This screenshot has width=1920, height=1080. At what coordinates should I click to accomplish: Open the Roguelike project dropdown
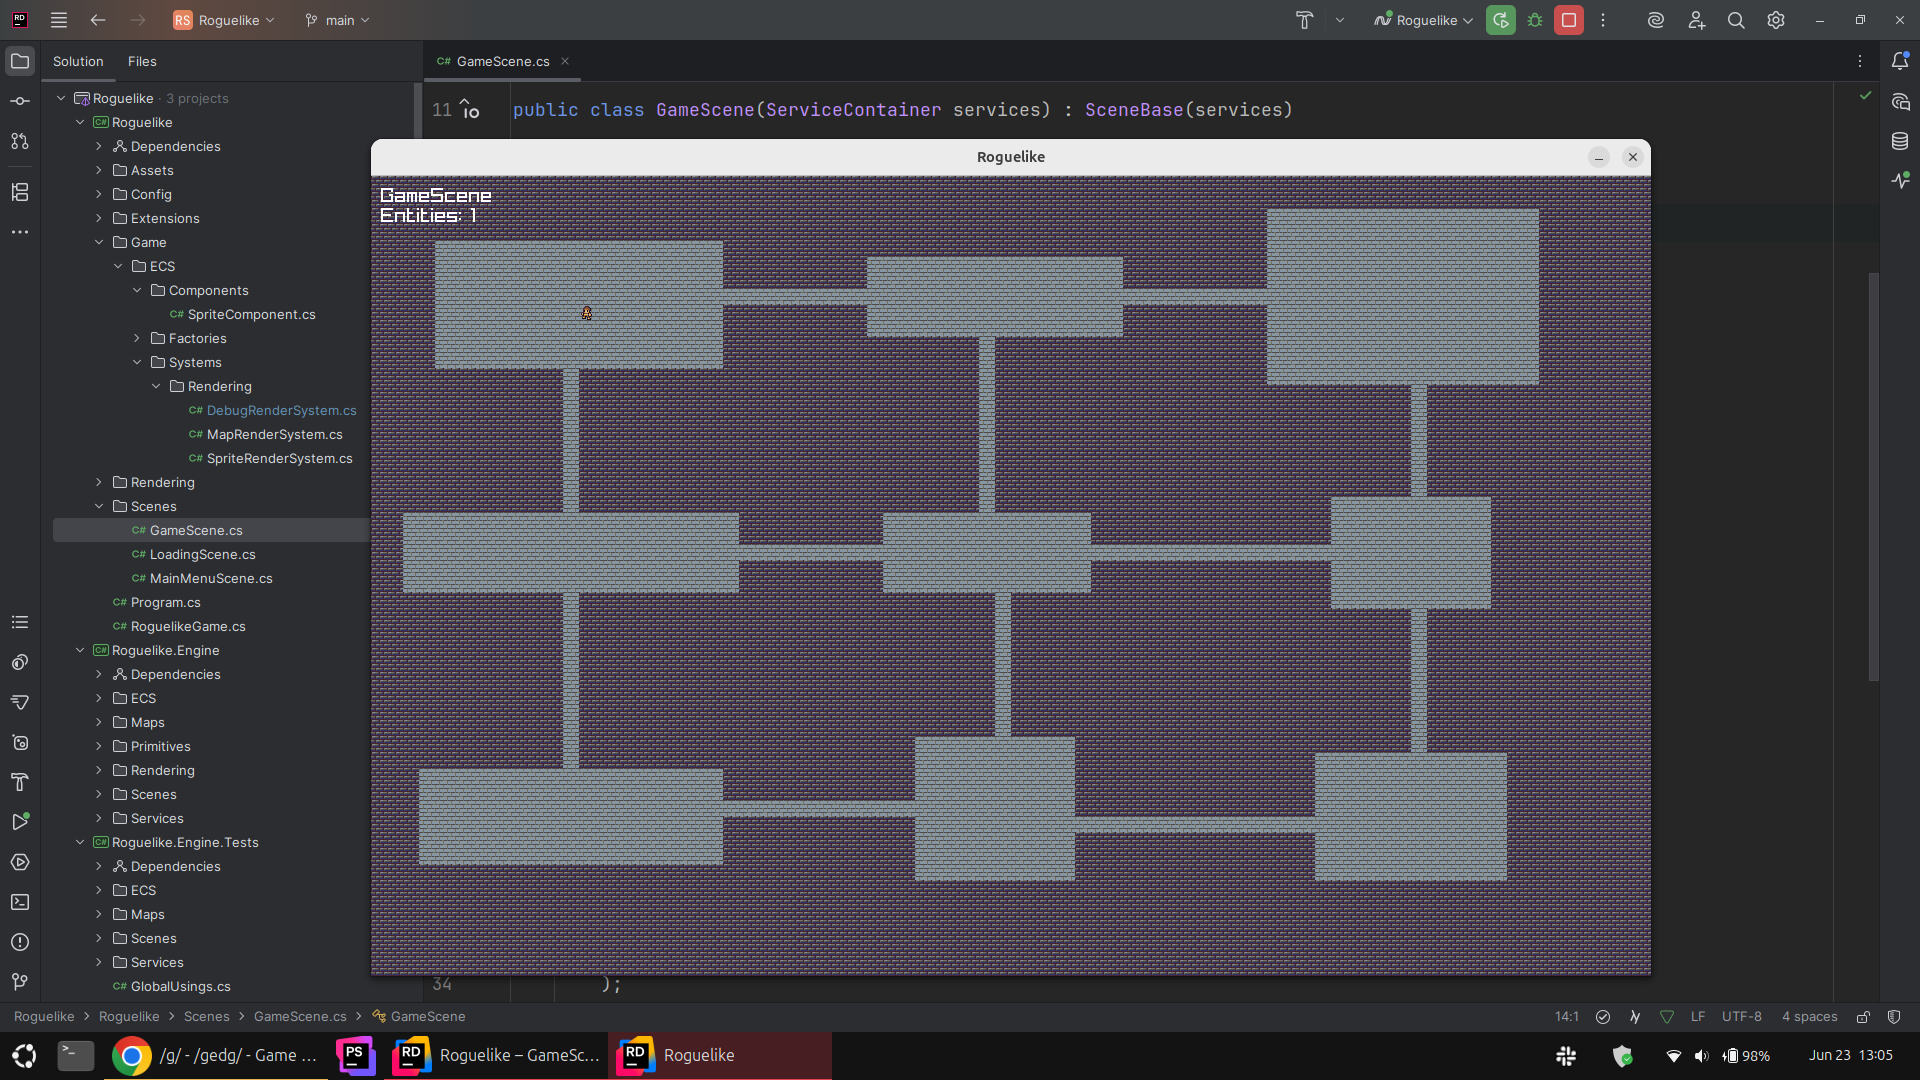[x=224, y=20]
